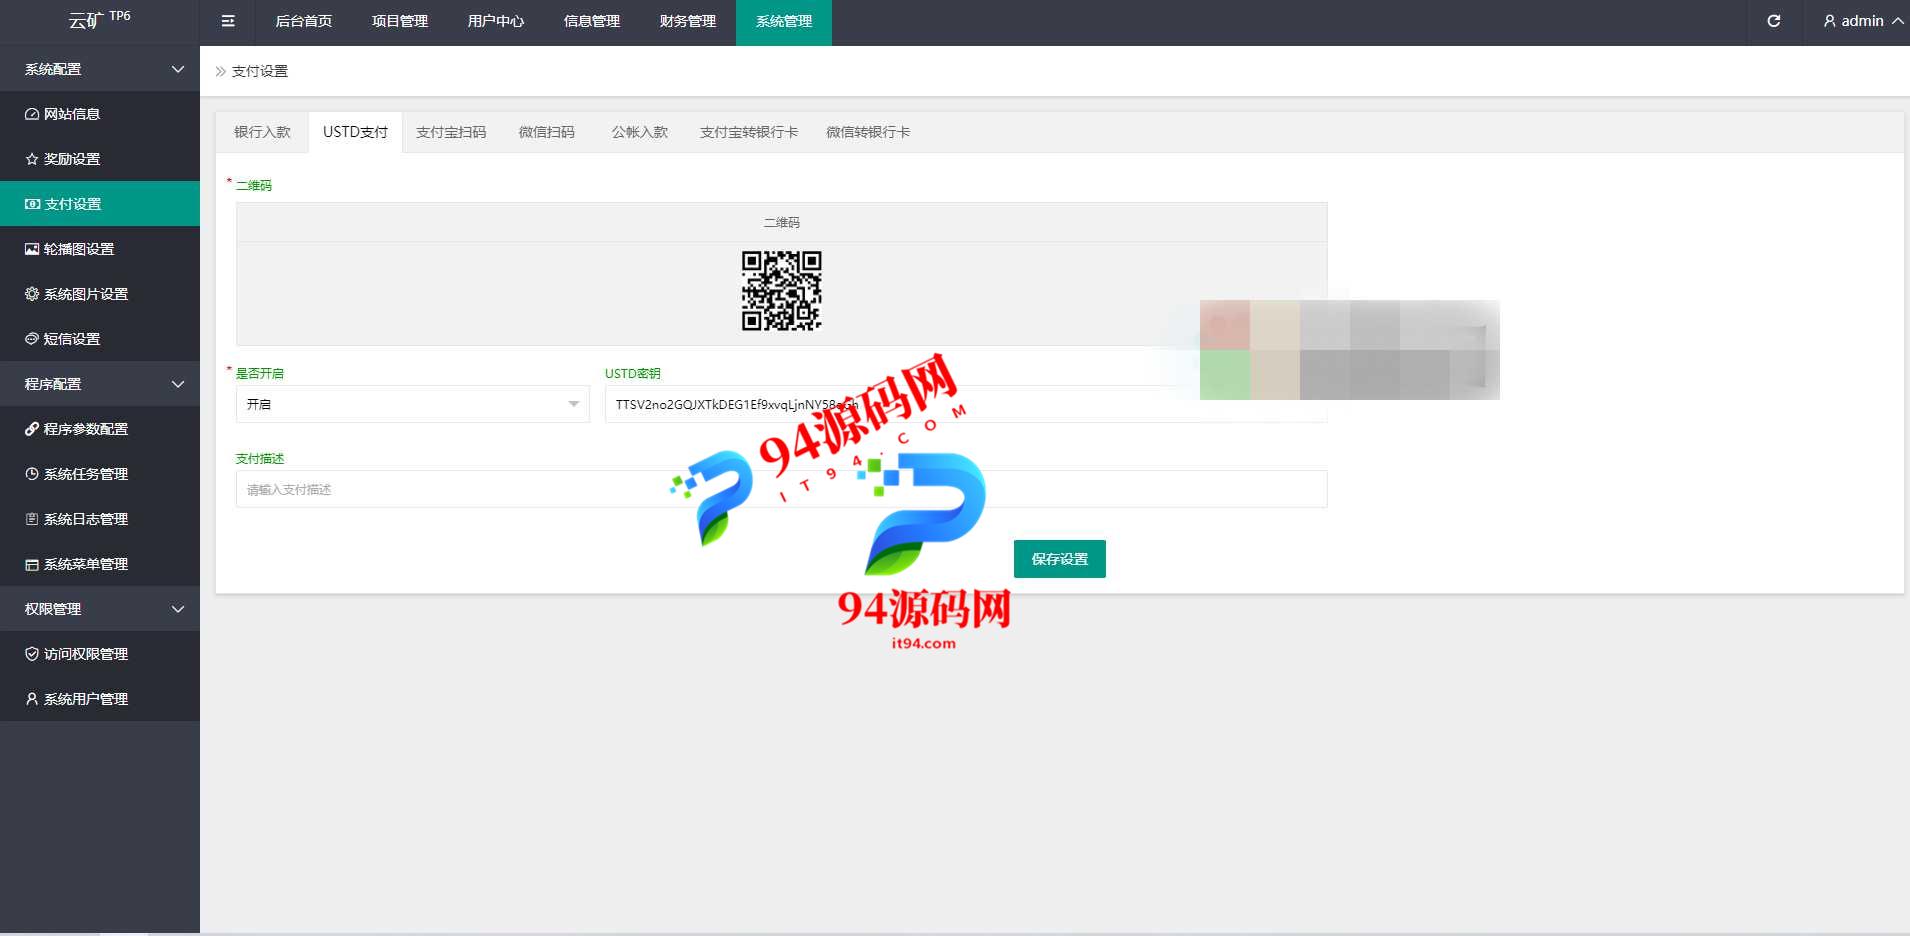
Task: Switch to the 银行入款 tab
Action: pos(262,132)
